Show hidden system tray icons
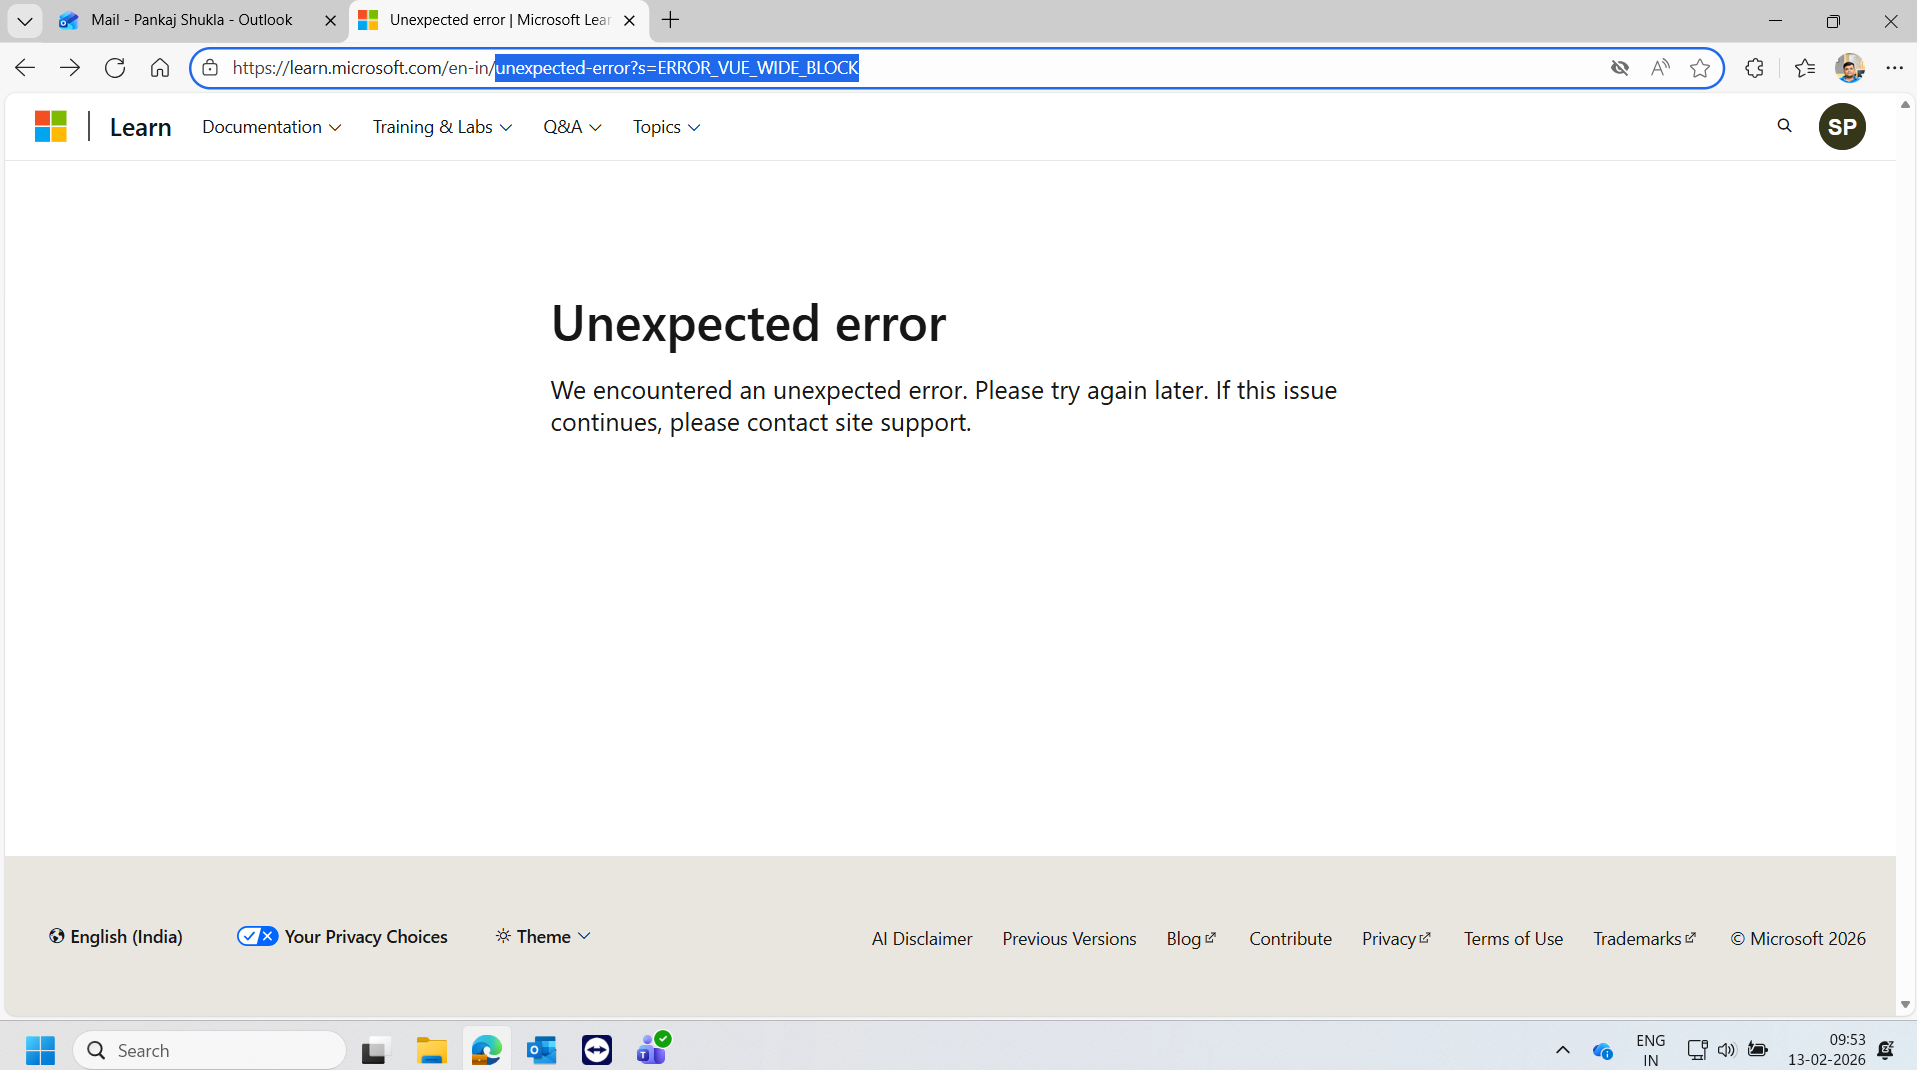 (1563, 1050)
